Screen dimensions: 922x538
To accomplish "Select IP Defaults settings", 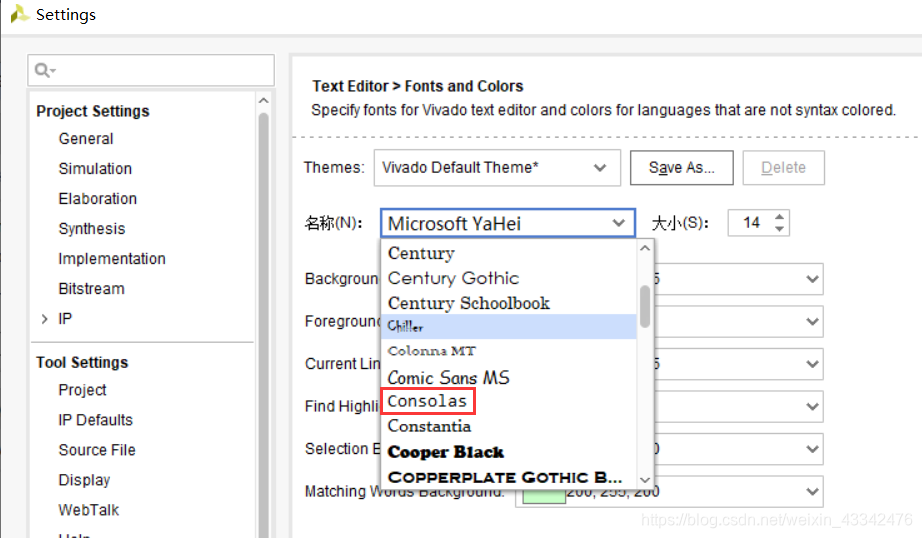I will tap(95, 420).
